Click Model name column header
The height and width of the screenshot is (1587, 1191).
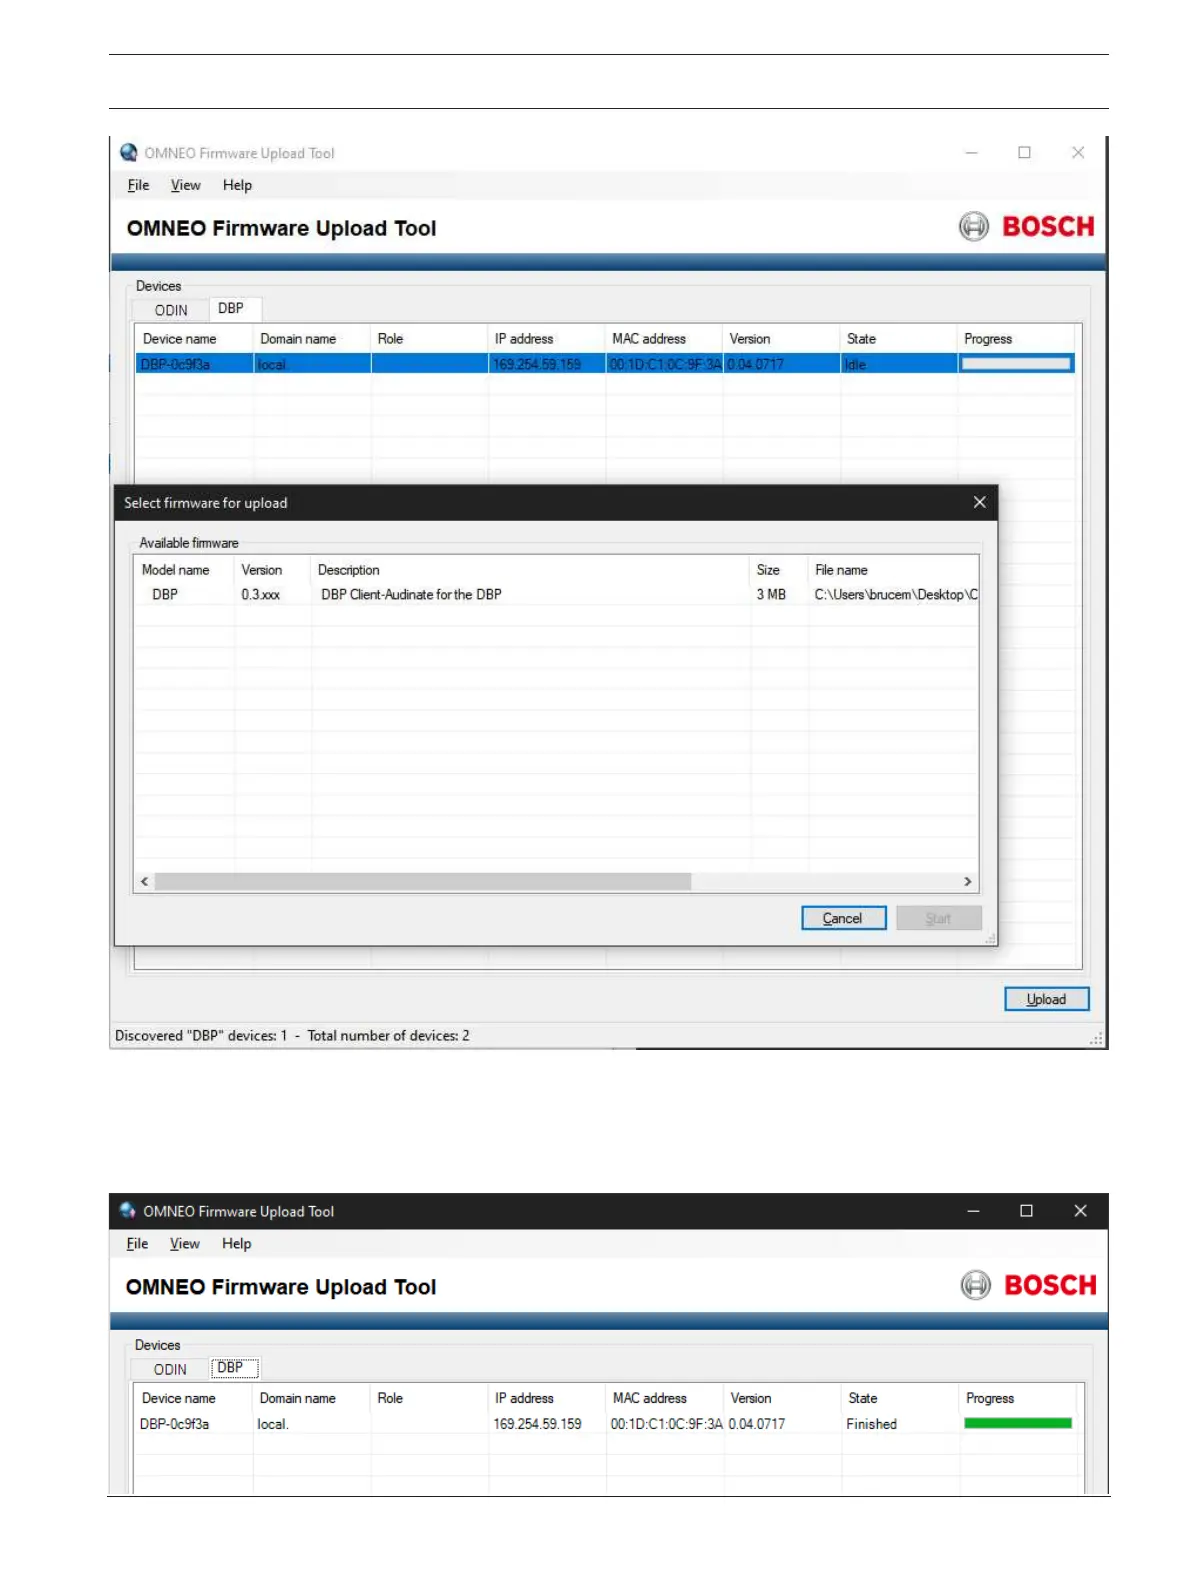coord(176,570)
